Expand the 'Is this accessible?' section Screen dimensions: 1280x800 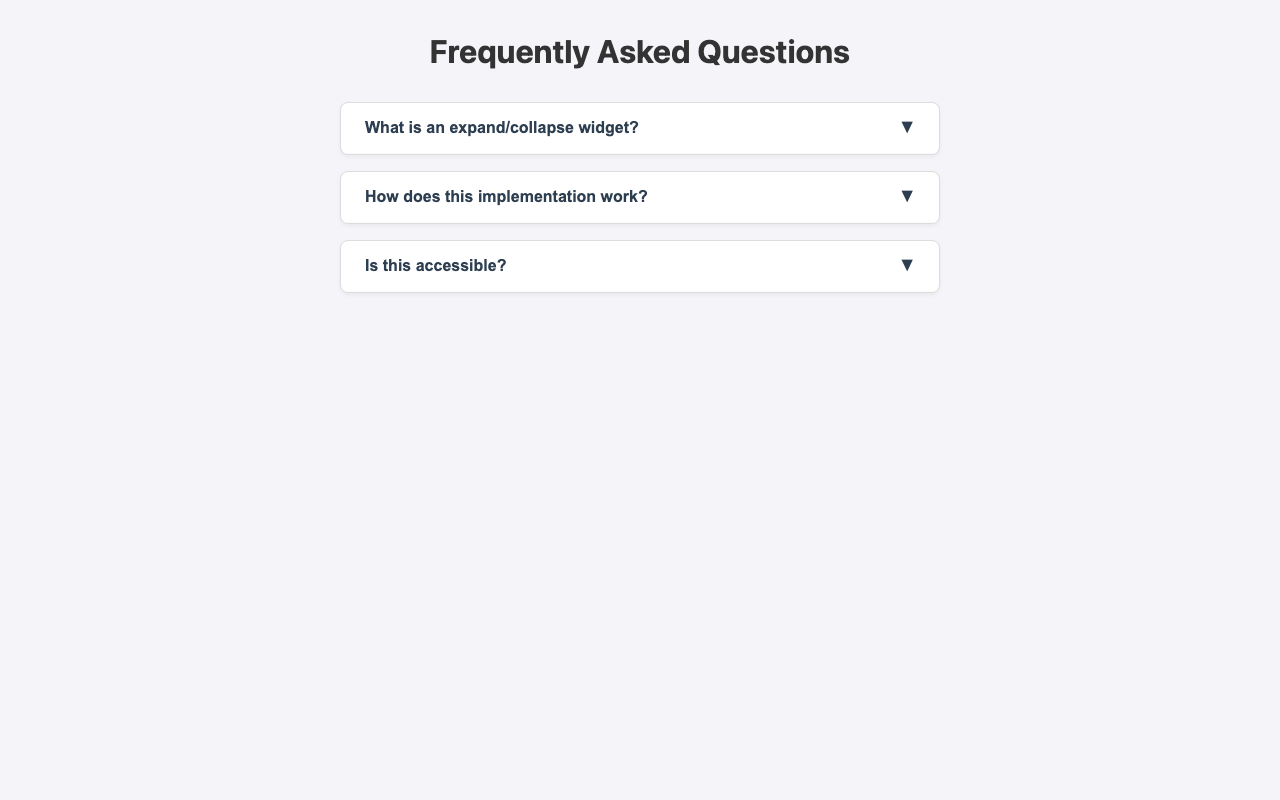coord(639,265)
